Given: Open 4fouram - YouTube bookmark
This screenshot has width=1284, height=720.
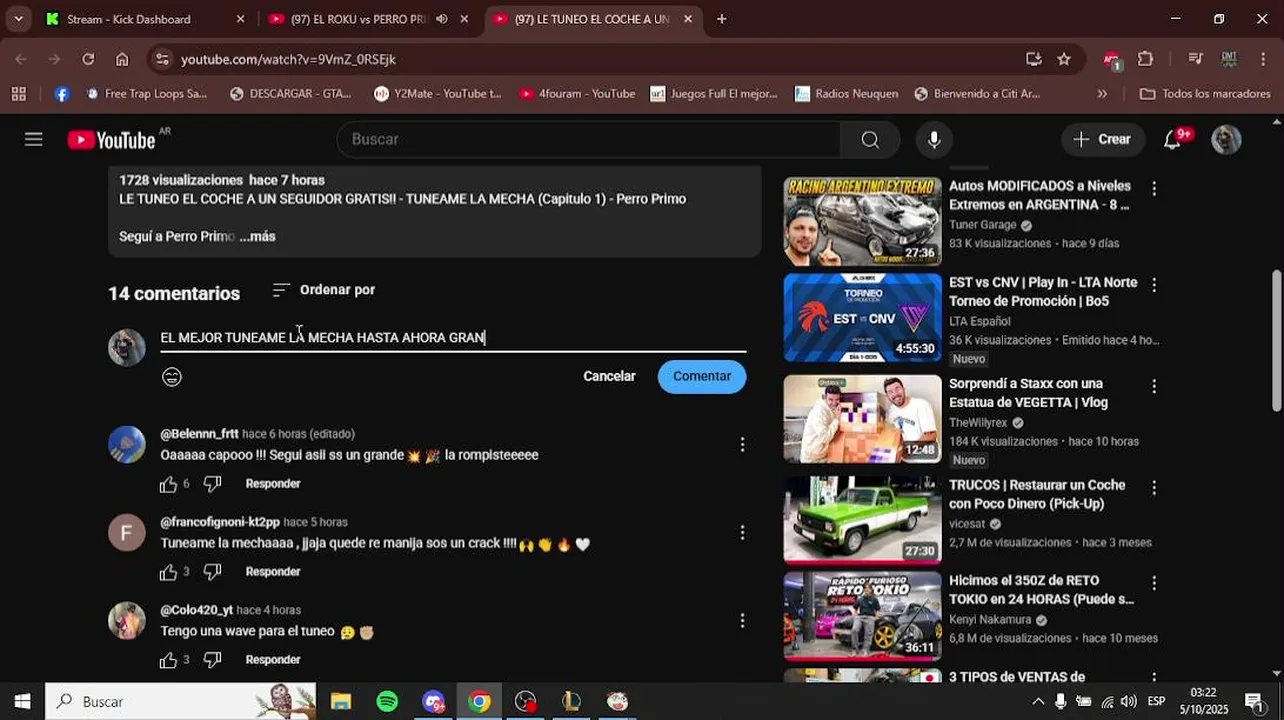Looking at the screenshot, I should coord(577,94).
